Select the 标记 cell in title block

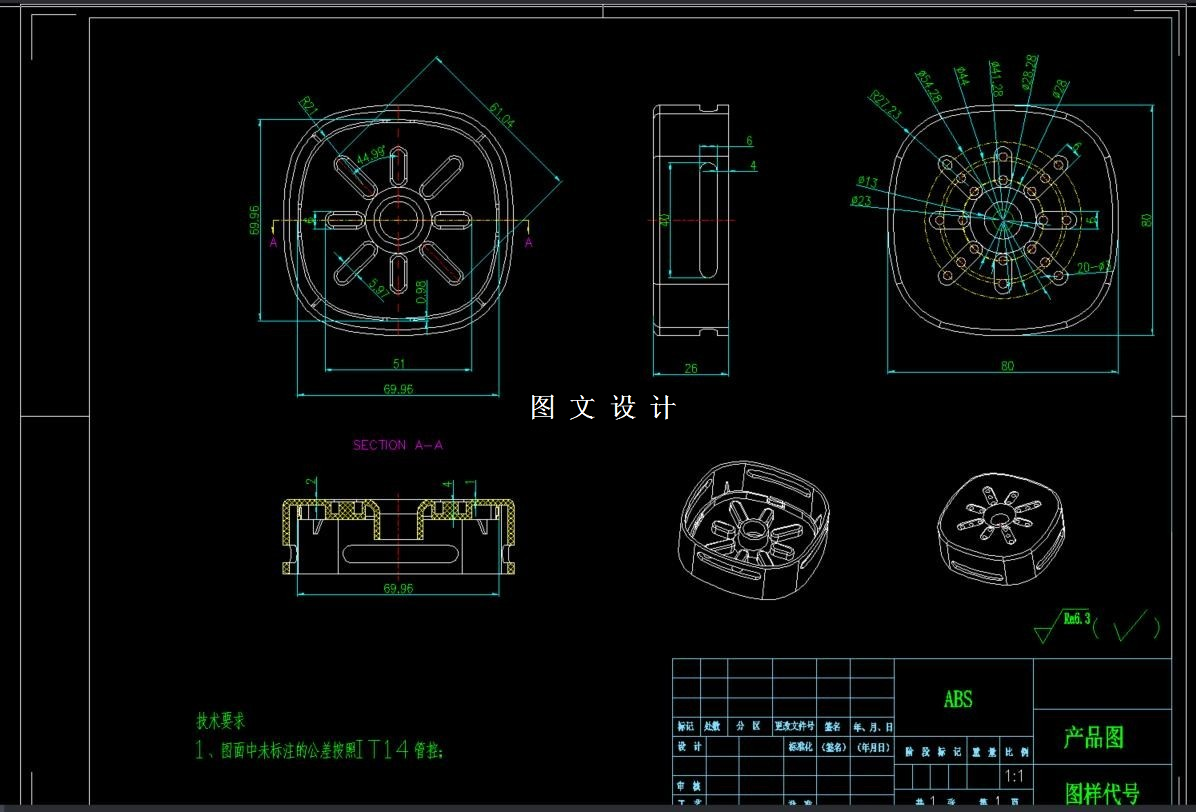tap(686, 726)
